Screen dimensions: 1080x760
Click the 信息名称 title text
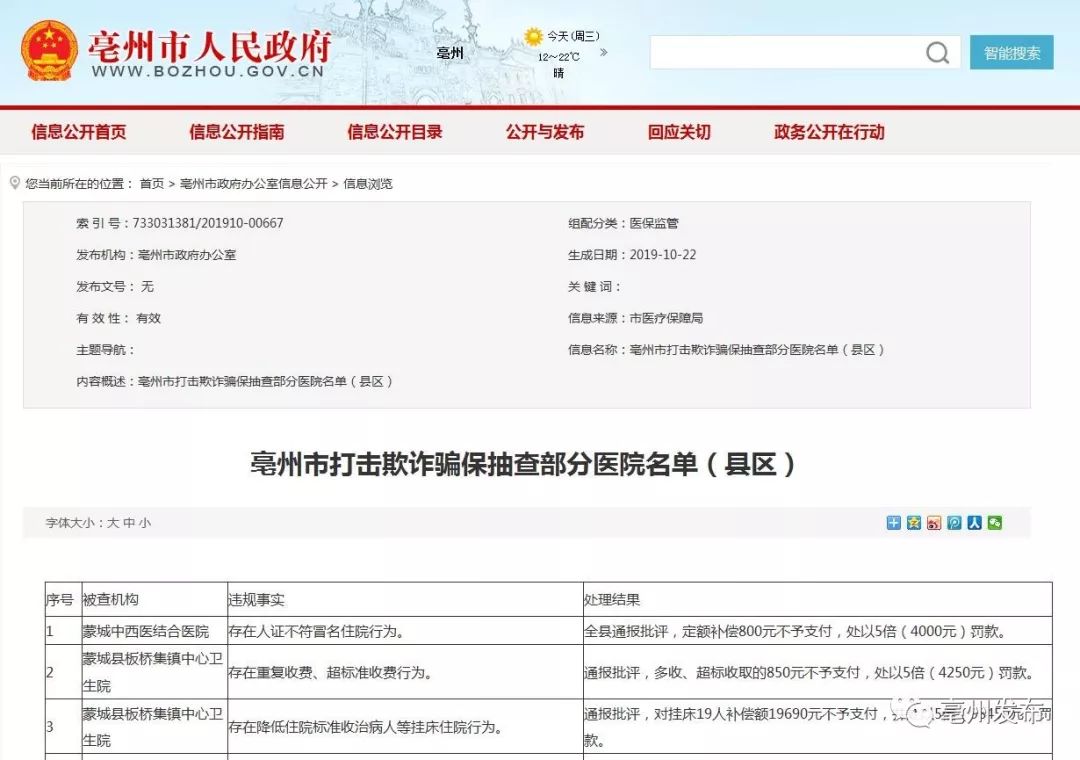pyautogui.click(x=756, y=349)
